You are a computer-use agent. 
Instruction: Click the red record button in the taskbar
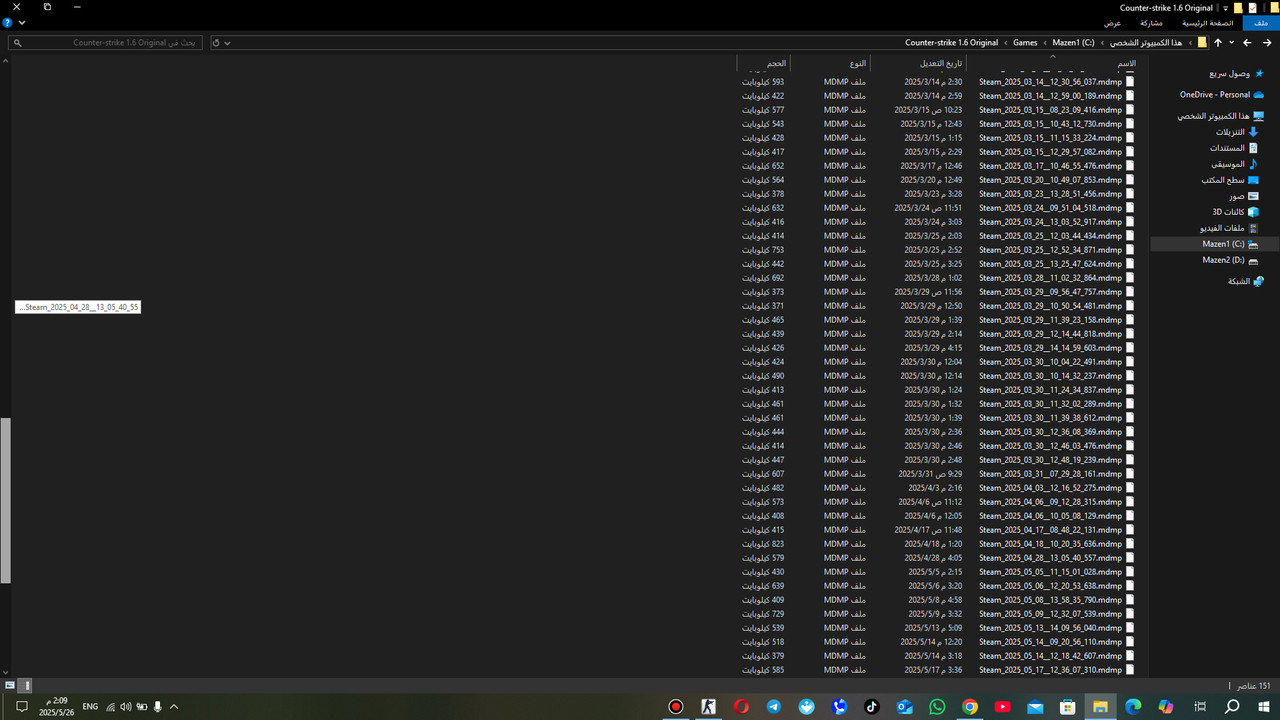[x=676, y=706]
